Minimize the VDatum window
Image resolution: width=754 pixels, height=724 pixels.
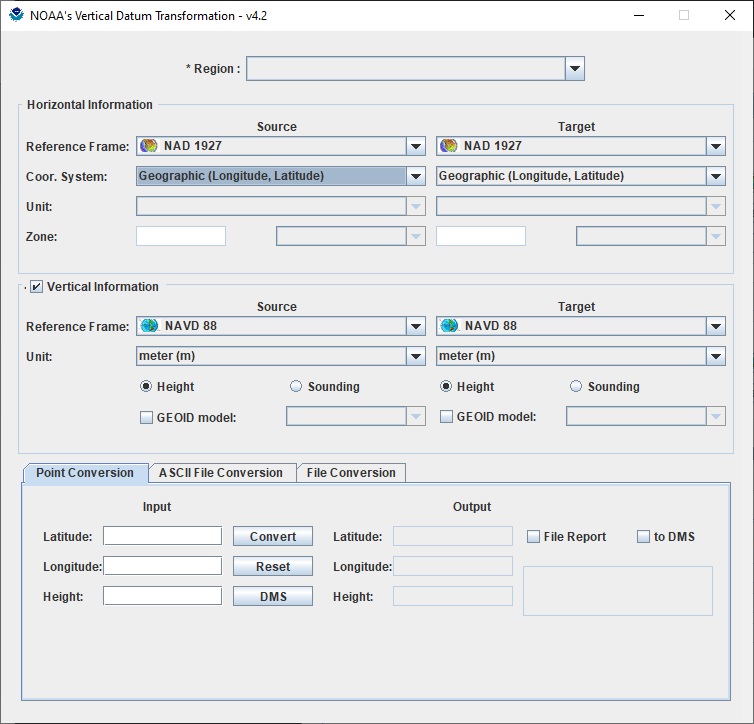click(x=639, y=15)
